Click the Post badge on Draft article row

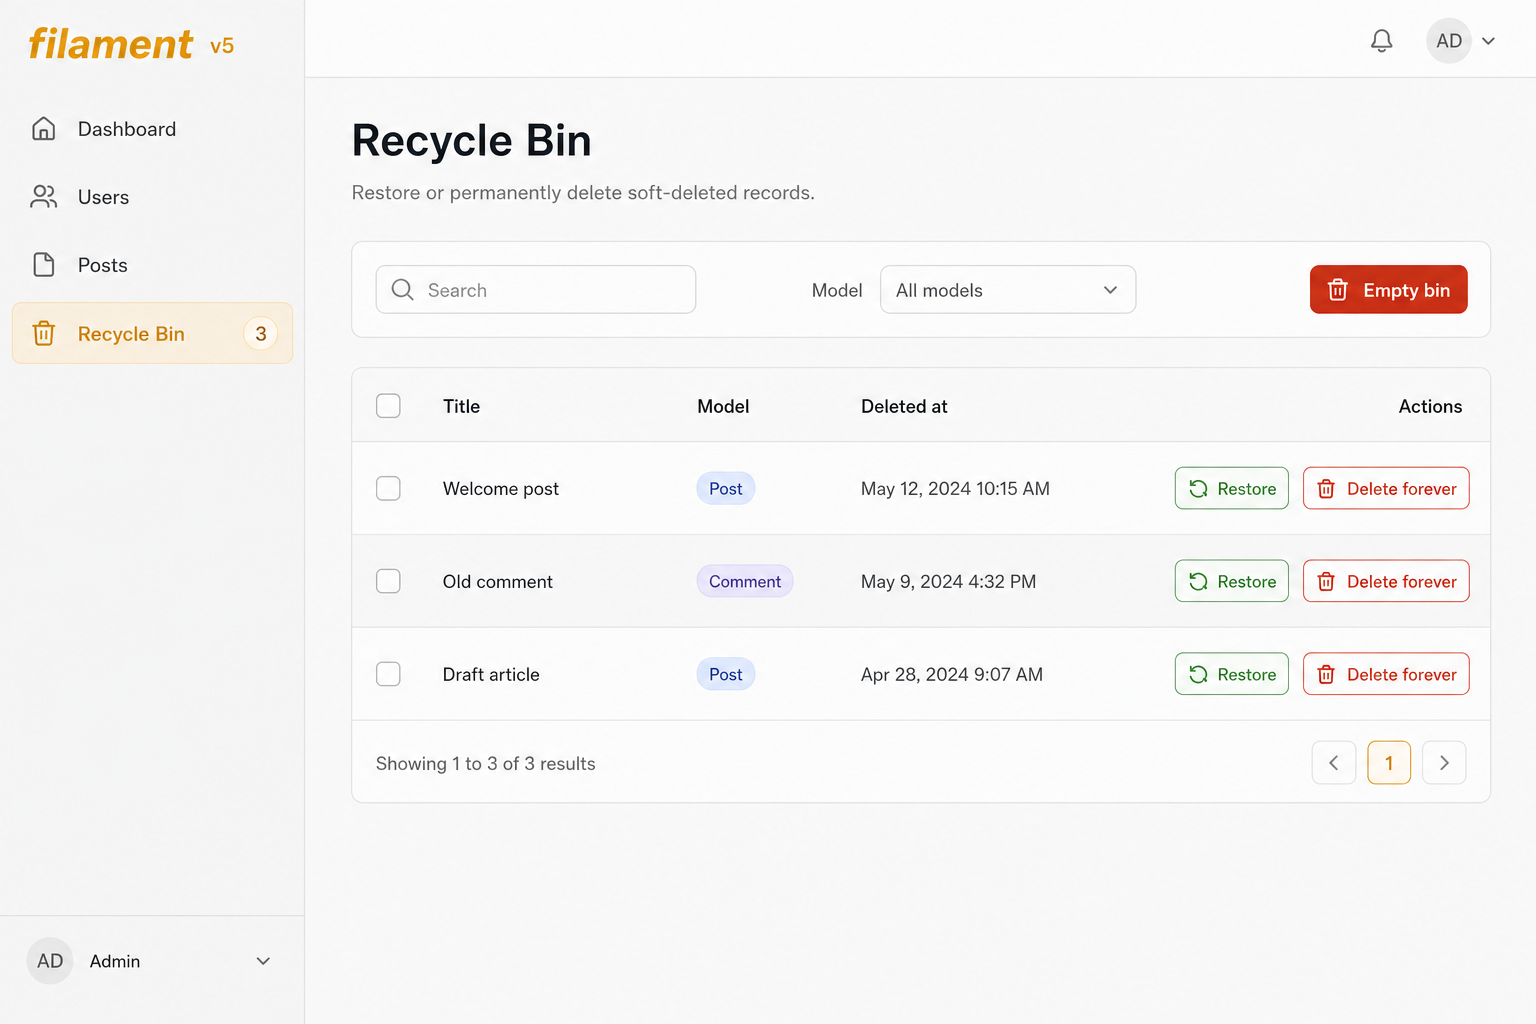726,674
